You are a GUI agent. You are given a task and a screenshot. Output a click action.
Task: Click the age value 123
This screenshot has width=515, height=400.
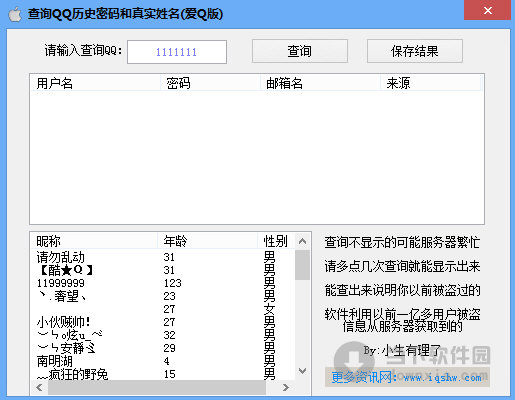(x=172, y=283)
